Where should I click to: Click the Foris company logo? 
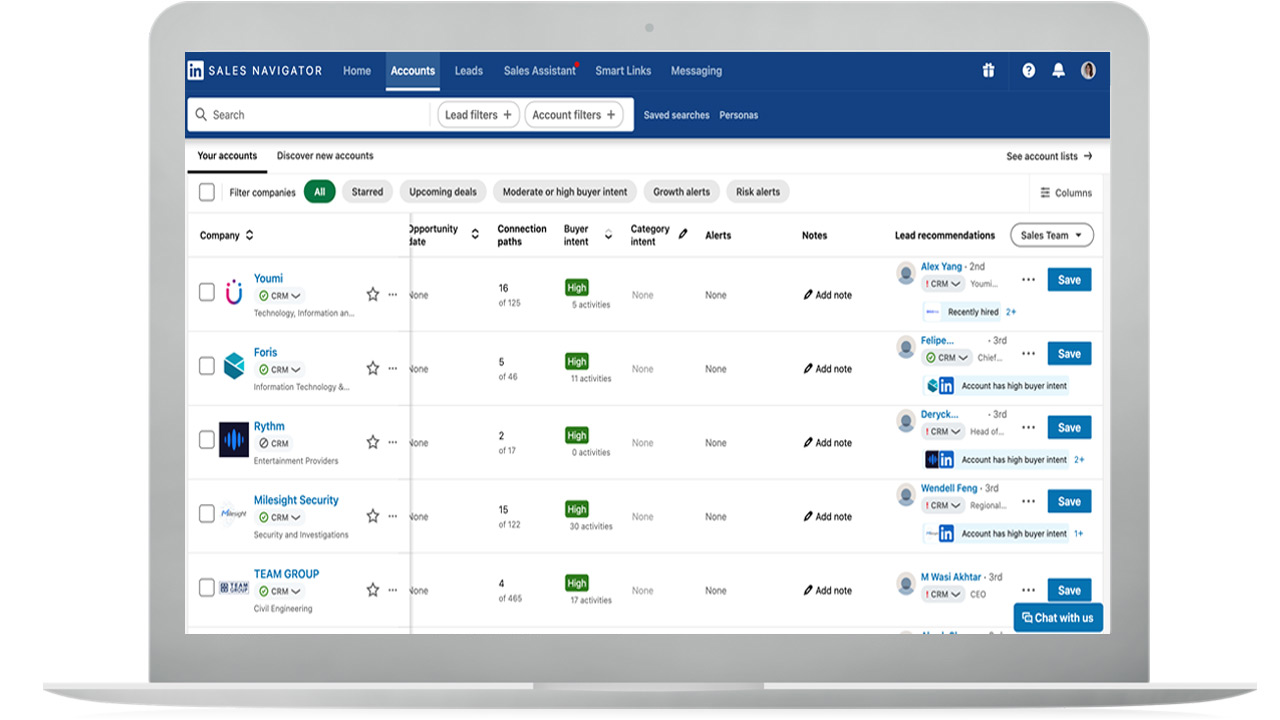point(234,366)
